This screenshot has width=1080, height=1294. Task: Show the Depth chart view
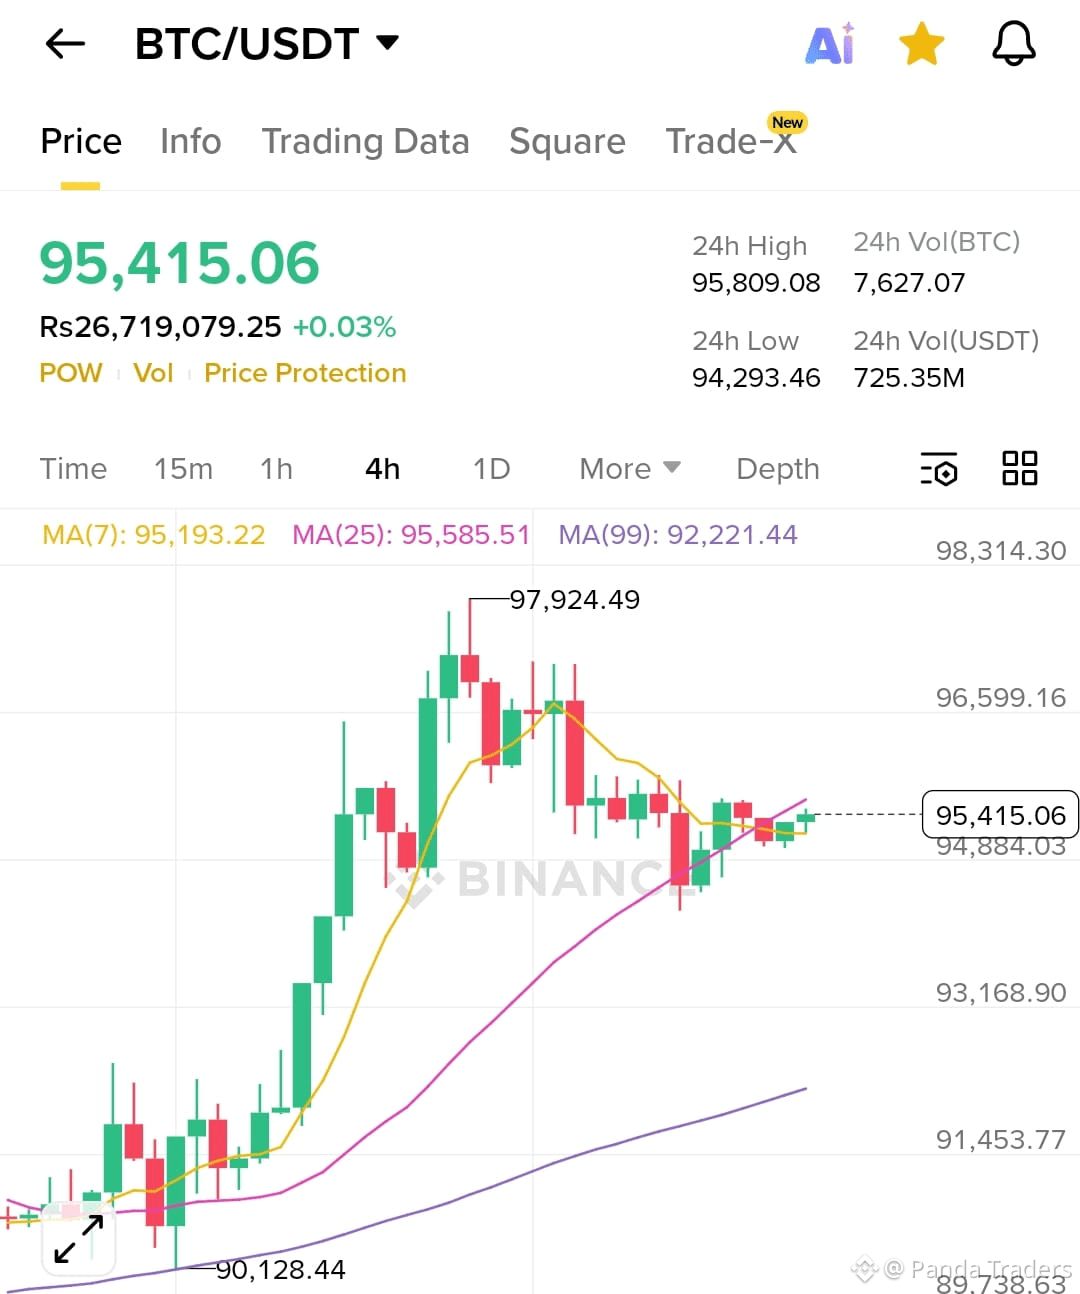(x=777, y=468)
